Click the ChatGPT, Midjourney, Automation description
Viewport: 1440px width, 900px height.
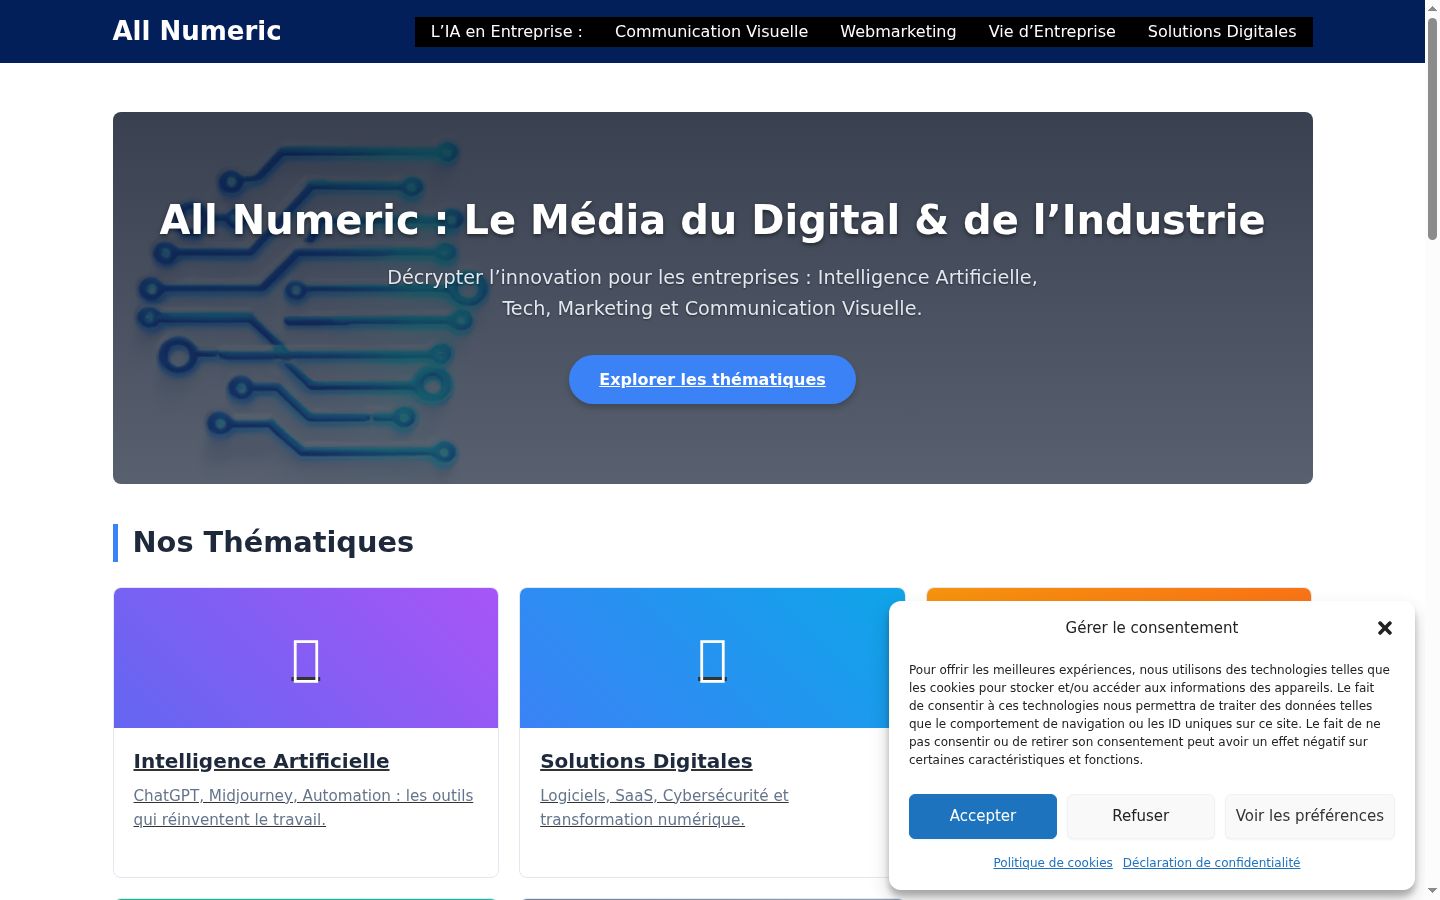coord(303,807)
